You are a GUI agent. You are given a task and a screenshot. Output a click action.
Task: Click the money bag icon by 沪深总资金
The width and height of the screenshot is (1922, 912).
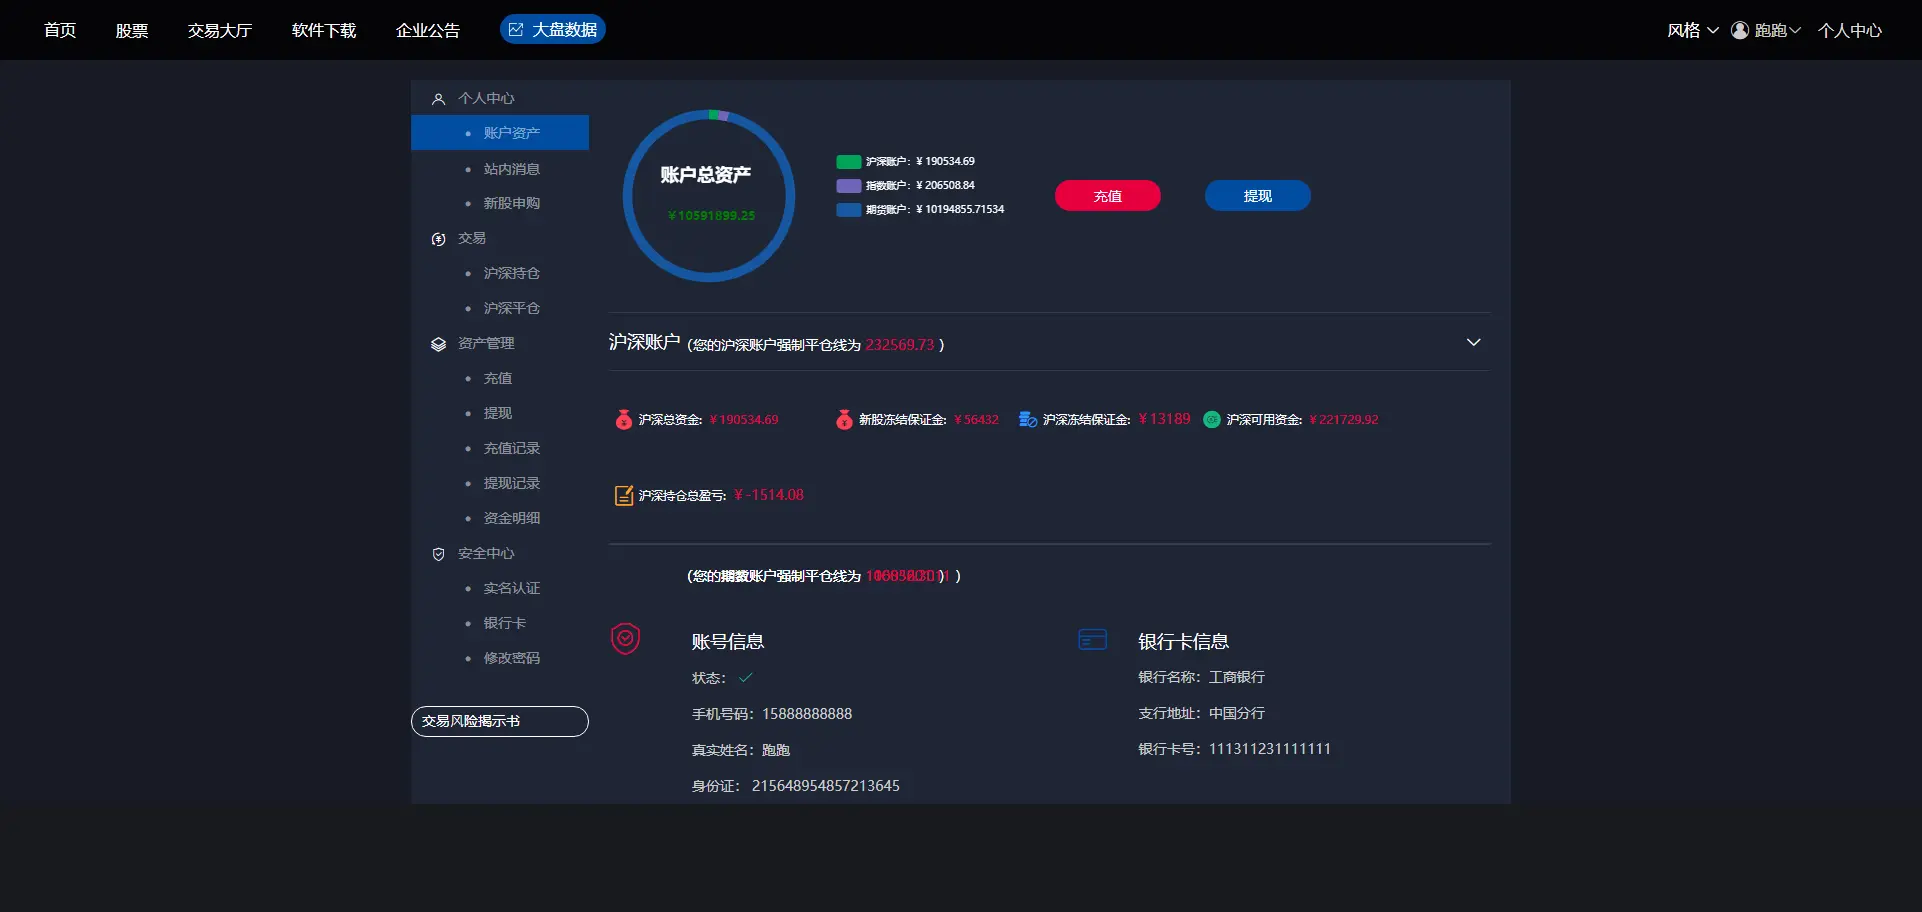623,420
